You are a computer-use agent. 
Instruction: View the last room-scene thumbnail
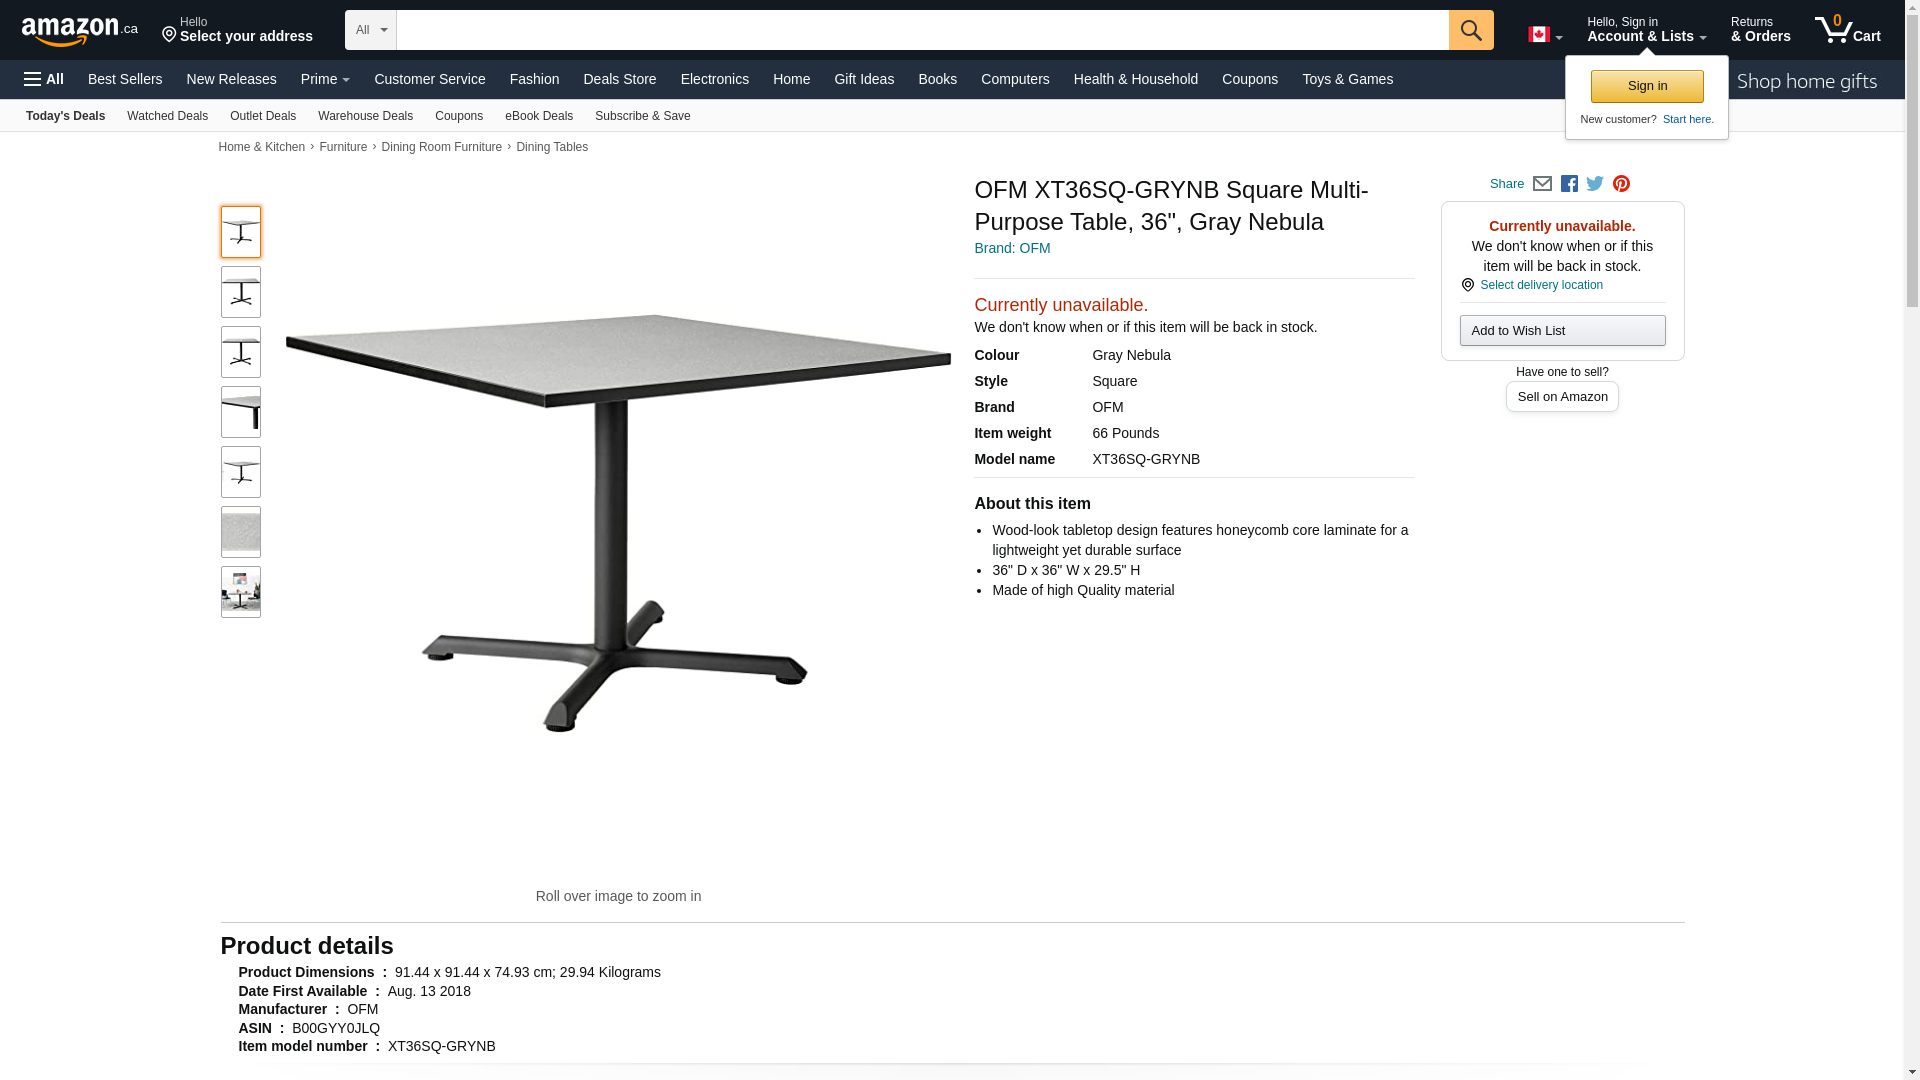(241, 592)
